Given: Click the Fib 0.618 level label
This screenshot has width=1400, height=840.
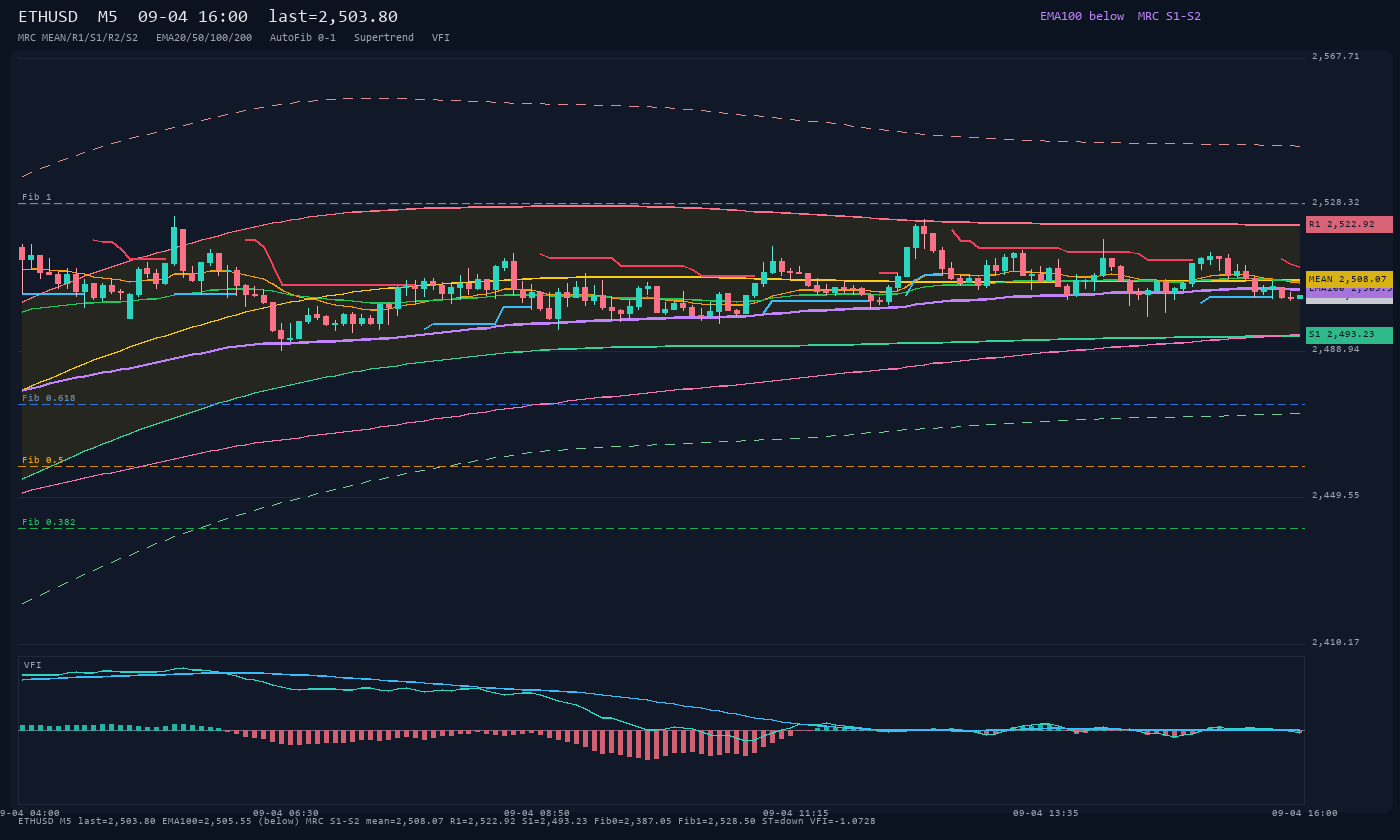Looking at the screenshot, I should 49,398.
